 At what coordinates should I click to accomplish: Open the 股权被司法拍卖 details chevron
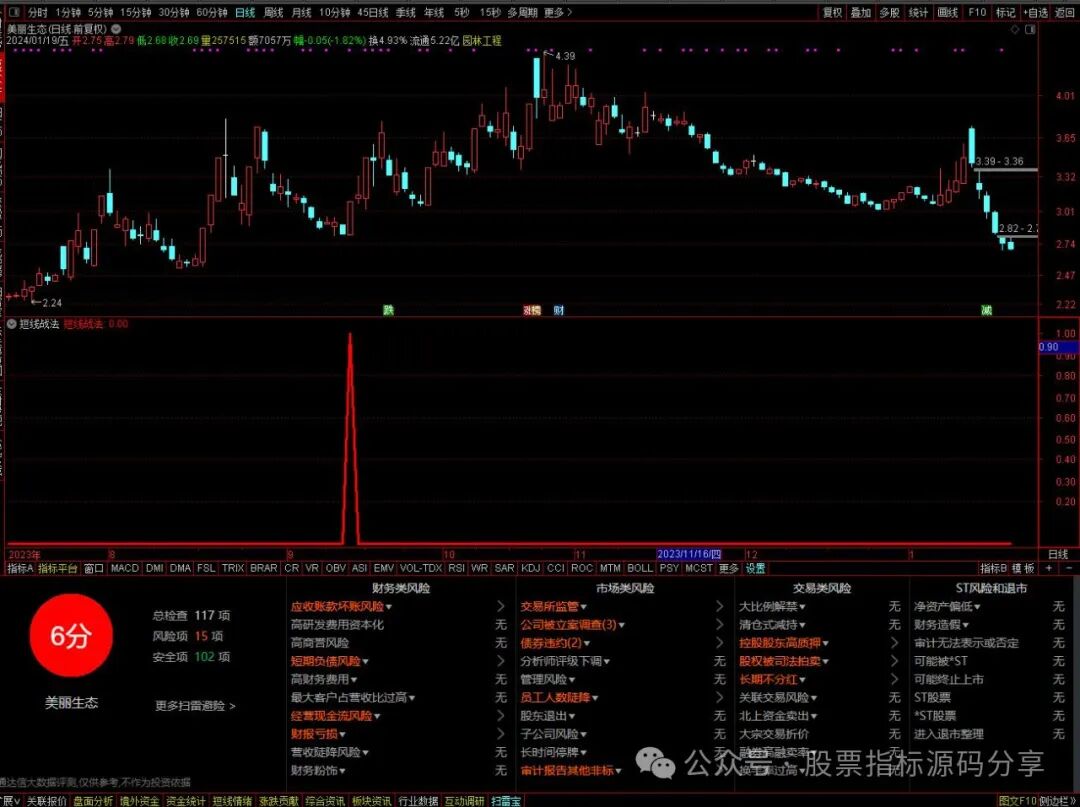click(x=894, y=661)
